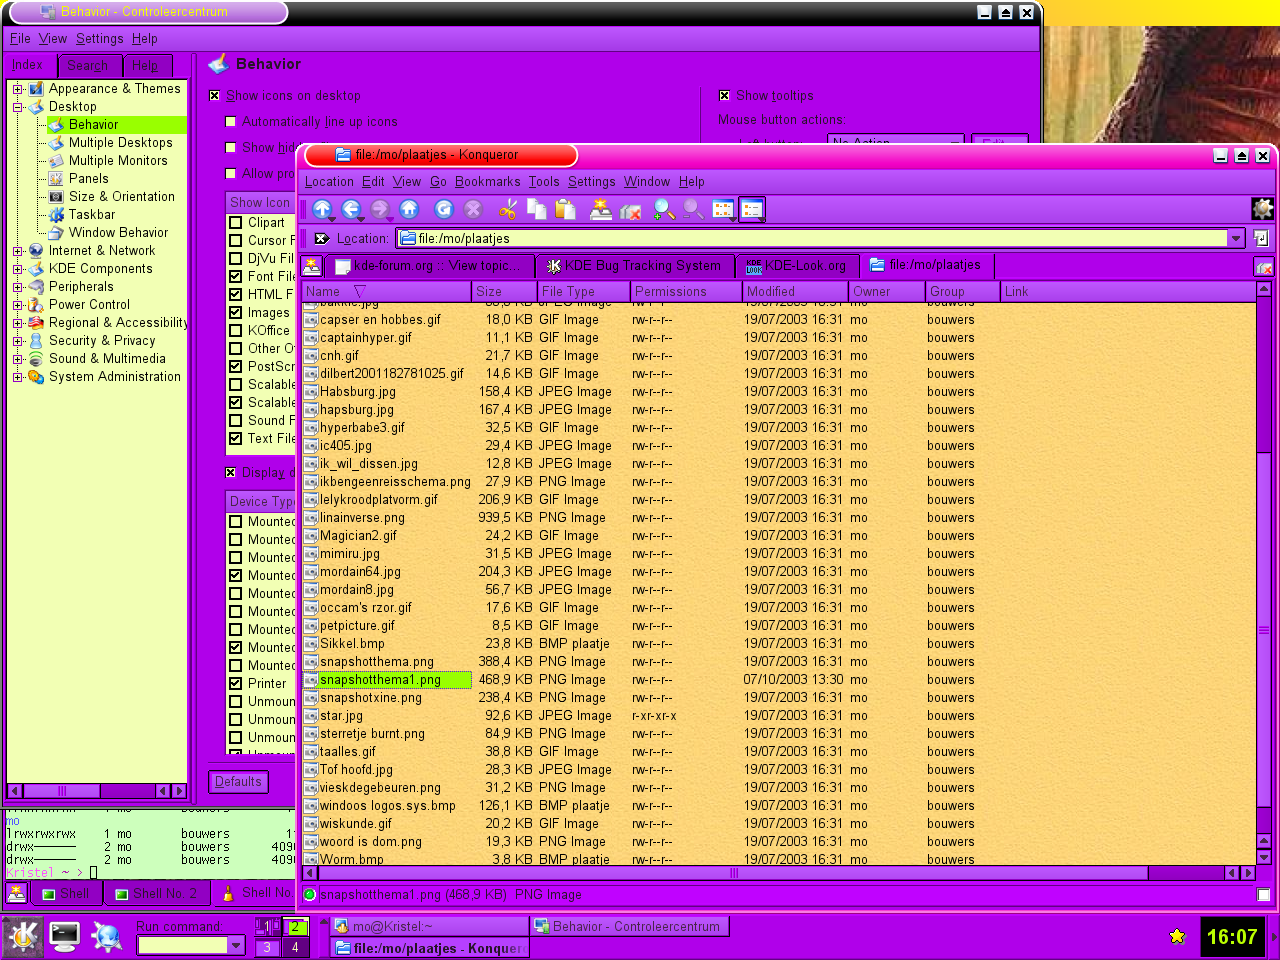Screen dimensions: 1280x960
Task: Click the Run command input field
Action: (182, 945)
